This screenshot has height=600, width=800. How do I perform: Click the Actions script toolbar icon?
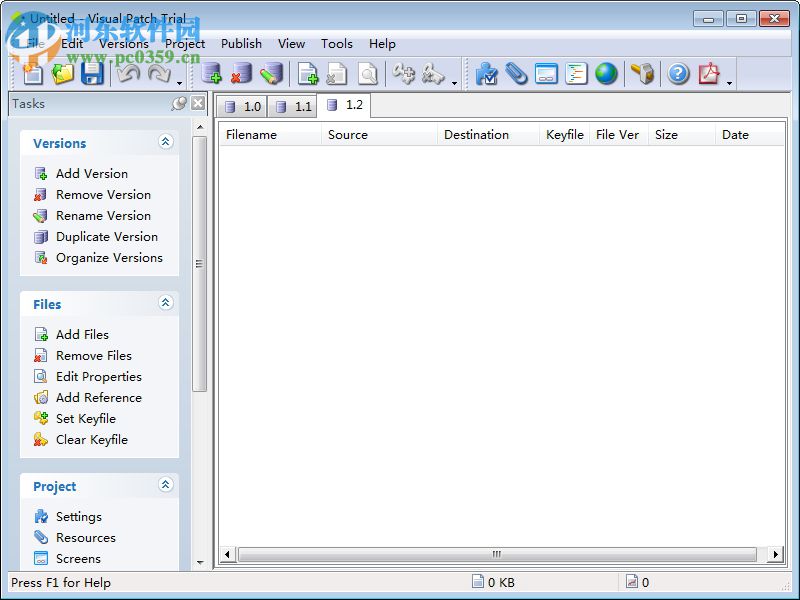point(576,74)
